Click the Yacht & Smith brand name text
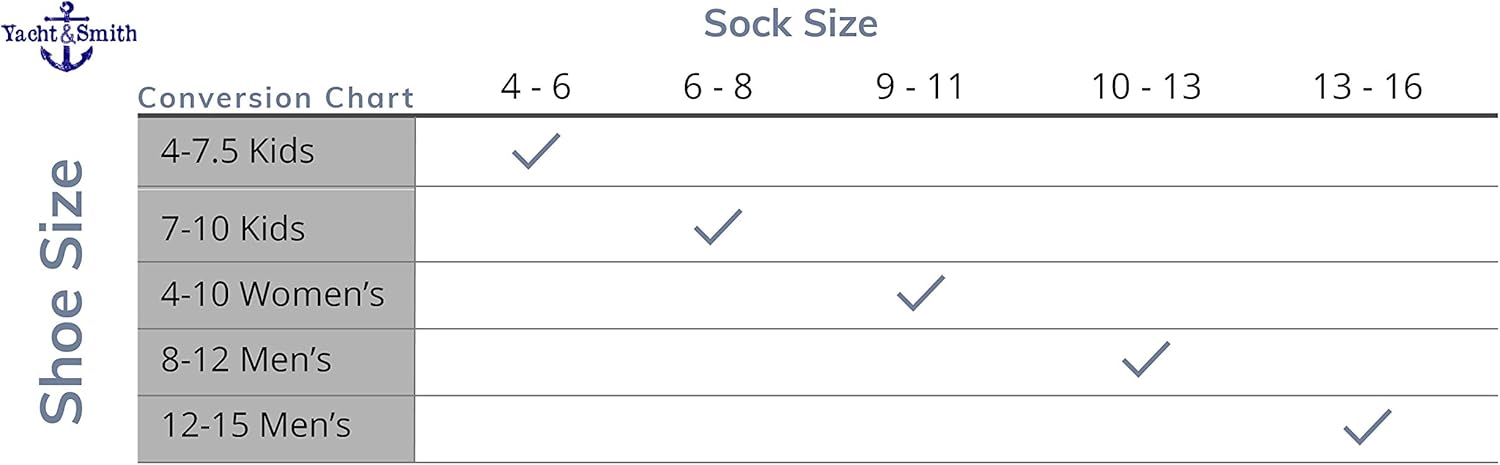Viewport: 1500px width, 465px height. (68, 33)
